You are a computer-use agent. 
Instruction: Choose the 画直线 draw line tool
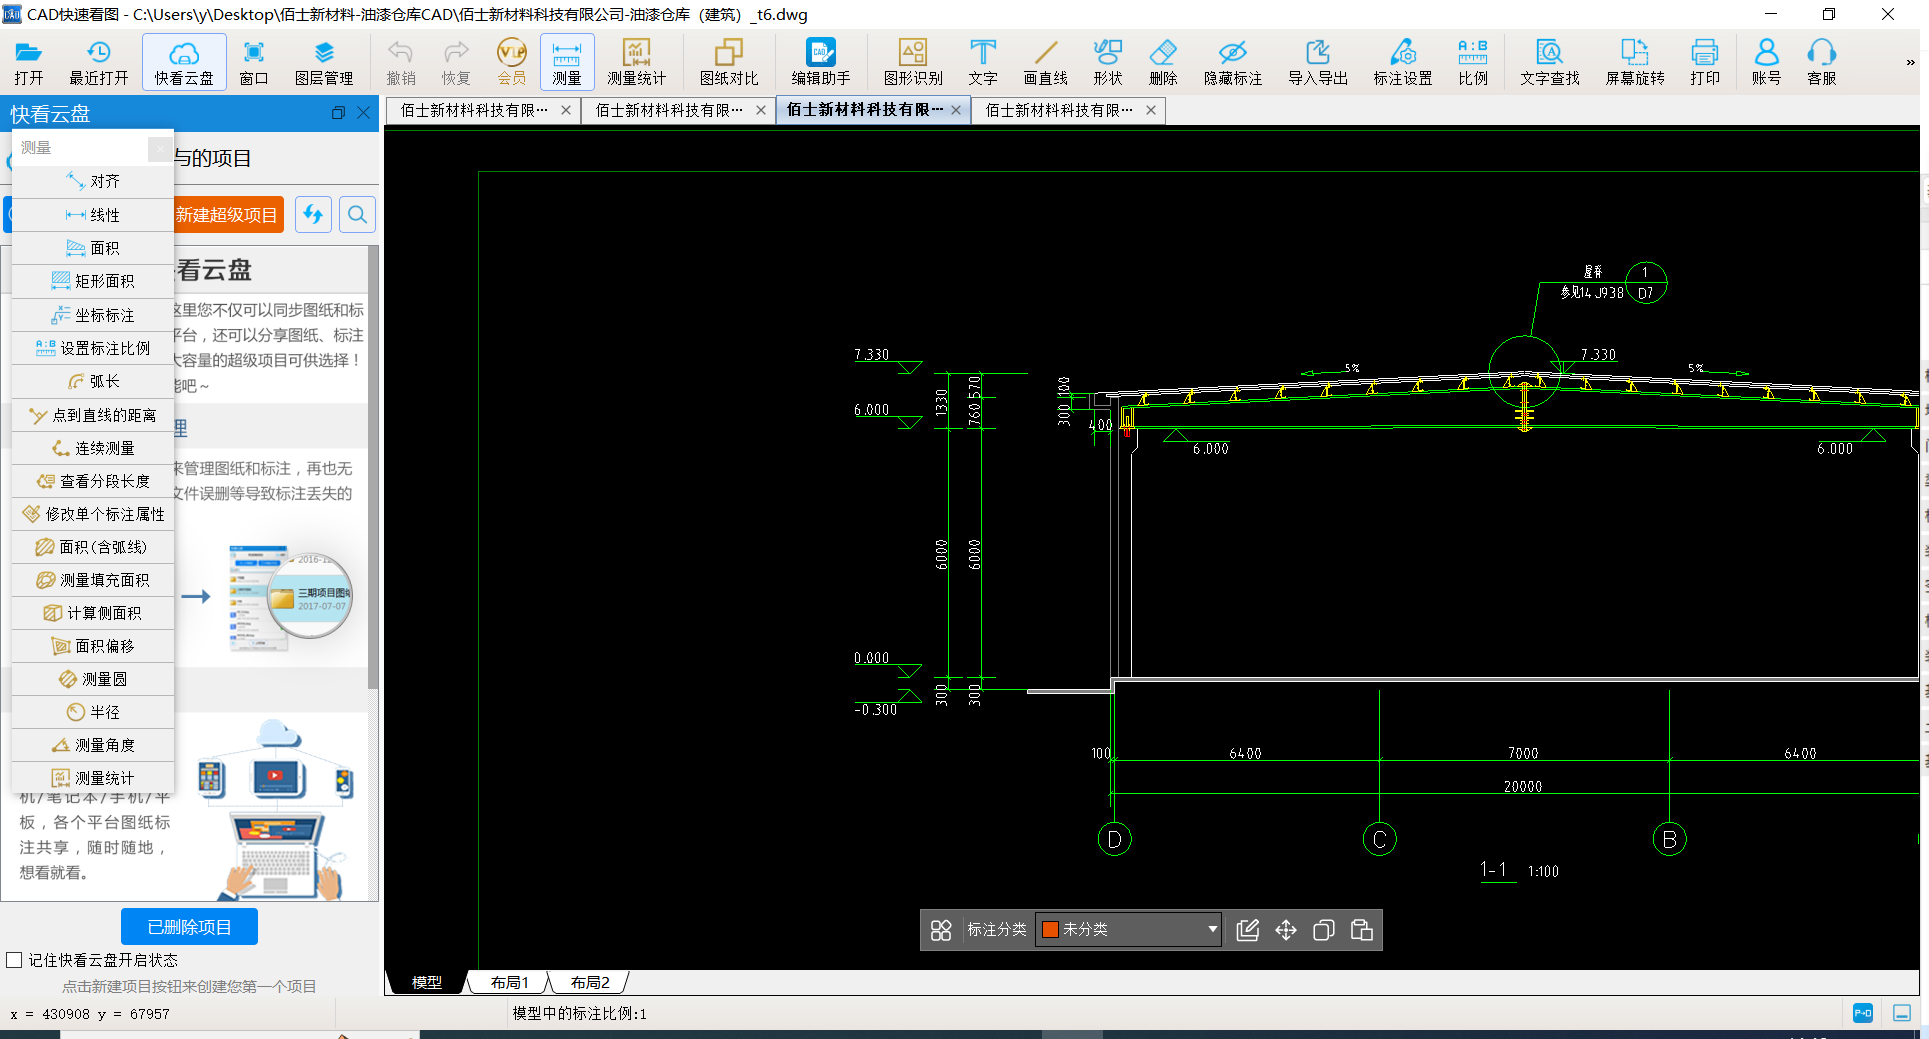click(x=1046, y=62)
